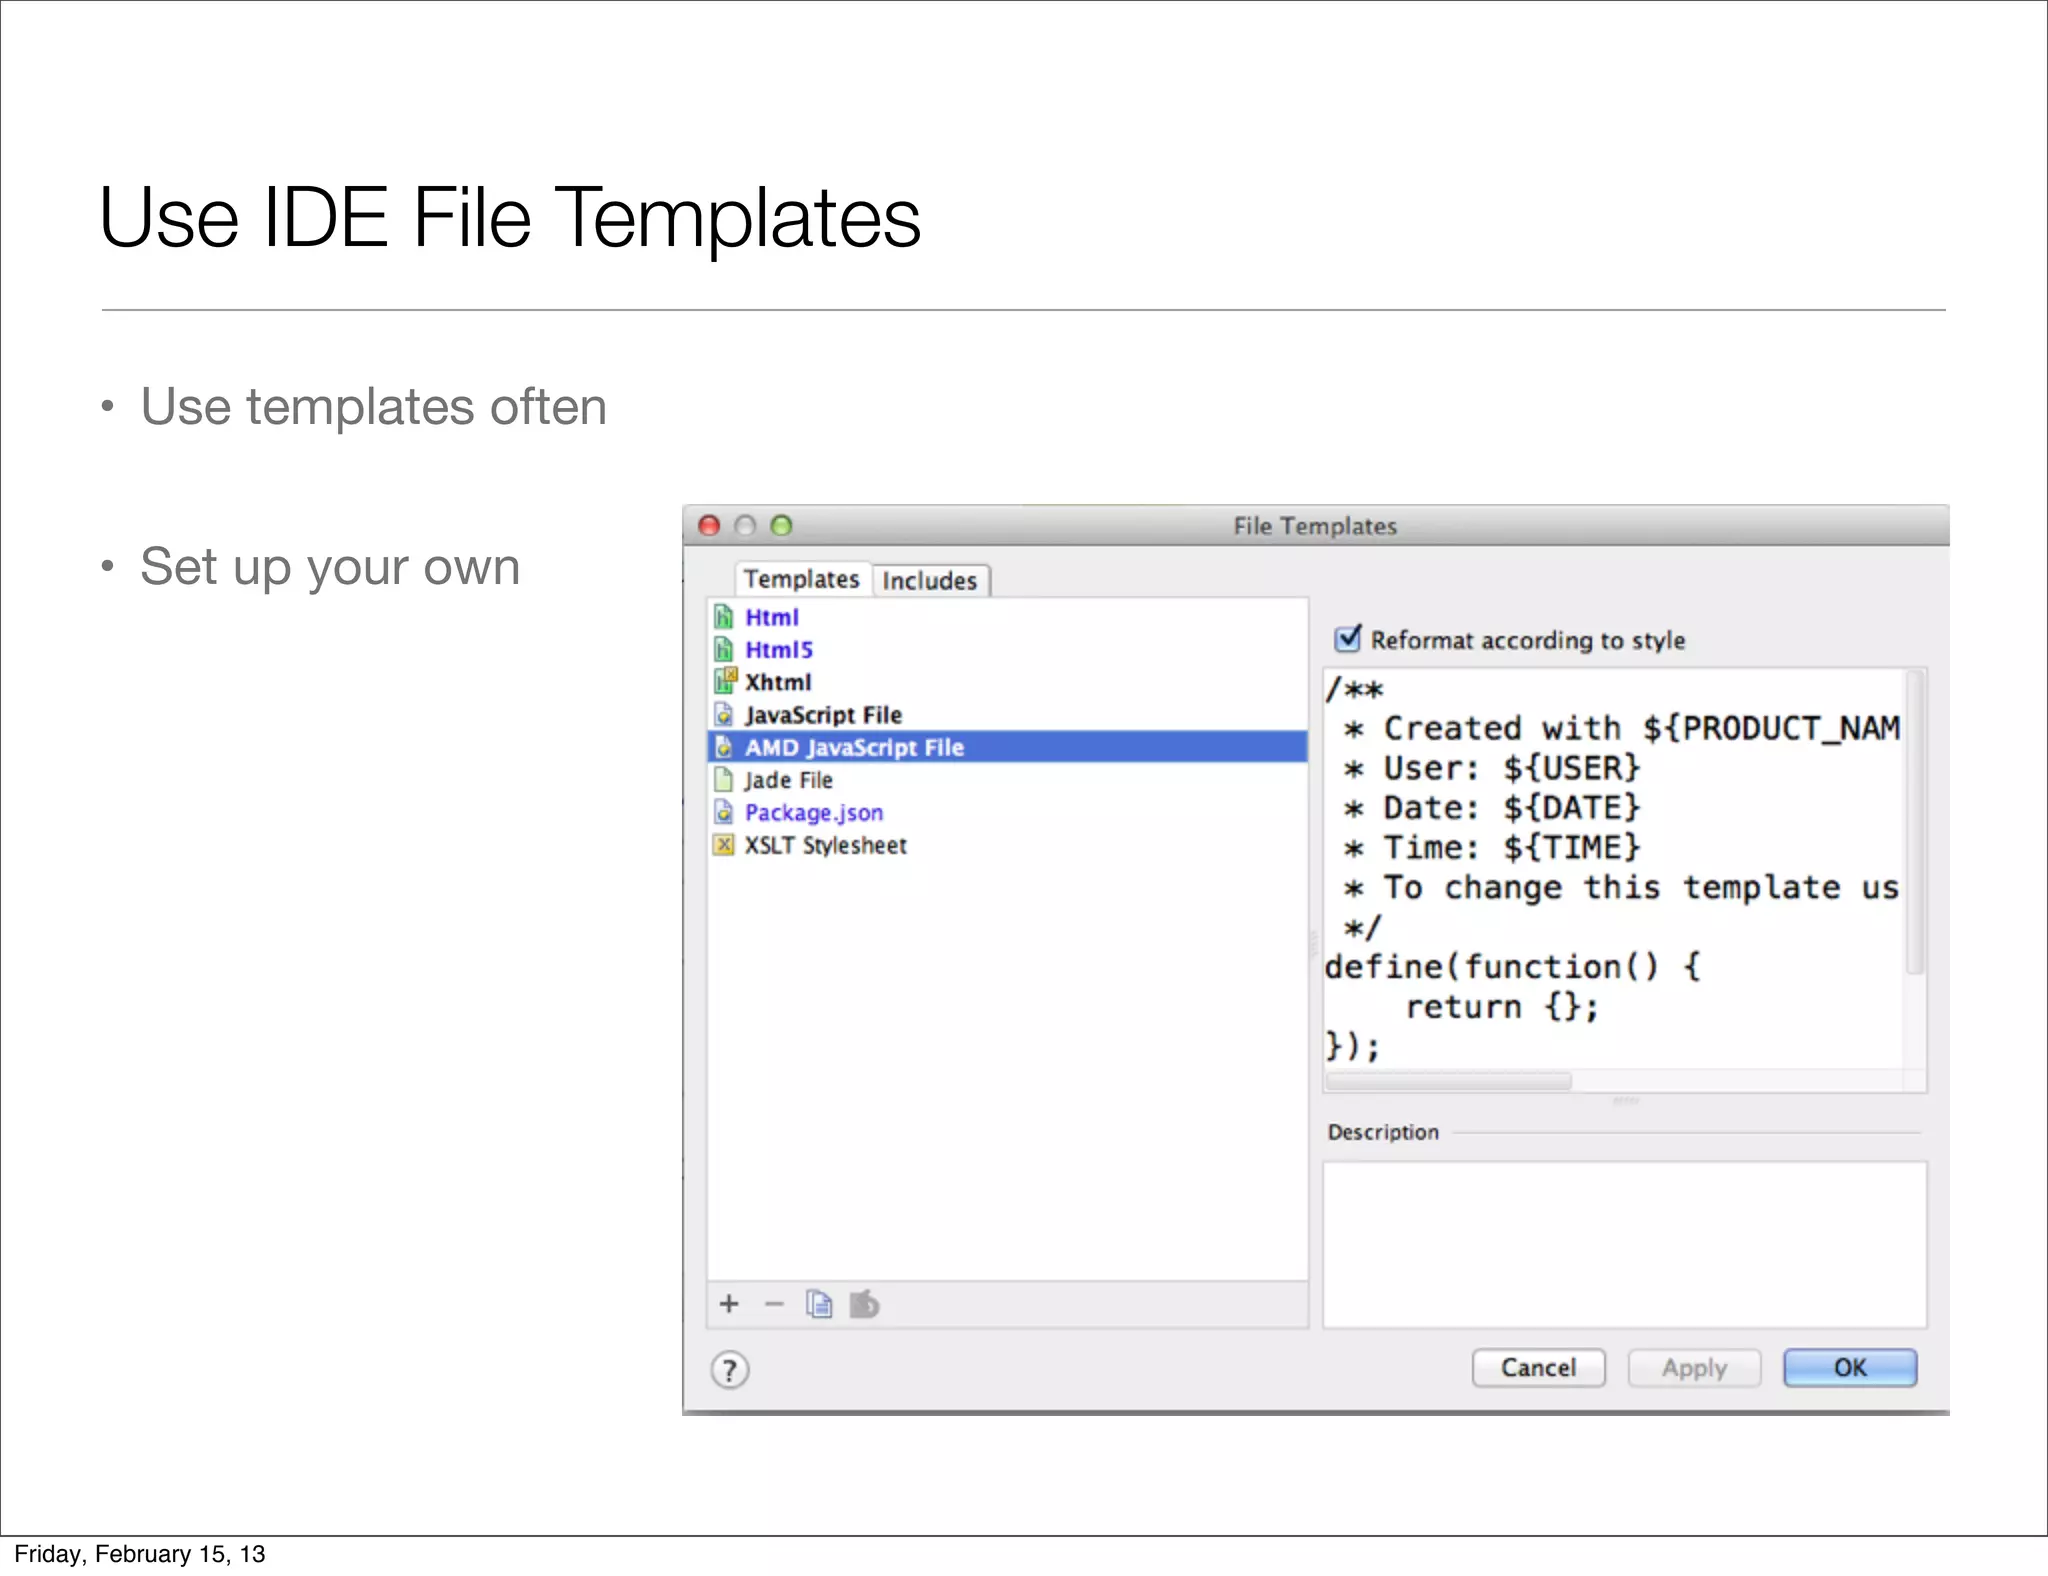Click the JavaScript File template icon

click(724, 715)
